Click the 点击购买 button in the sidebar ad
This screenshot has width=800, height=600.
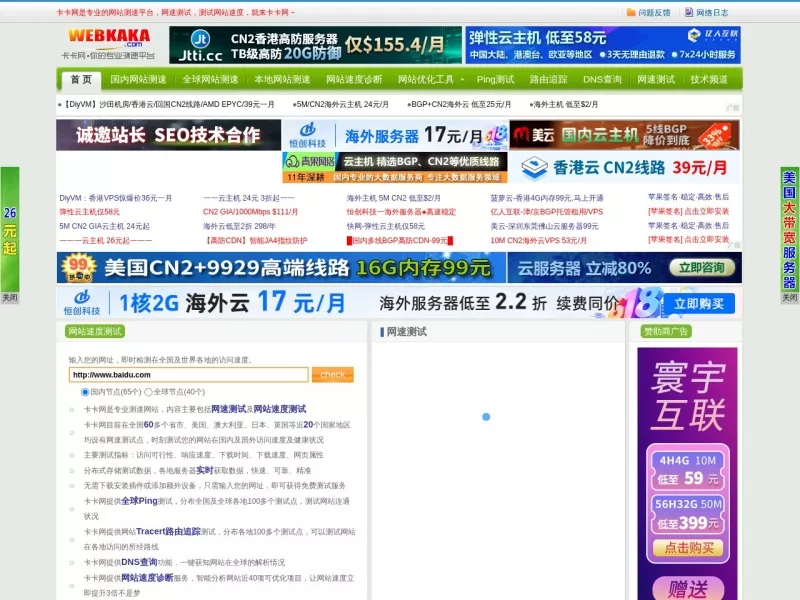click(688, 548)
